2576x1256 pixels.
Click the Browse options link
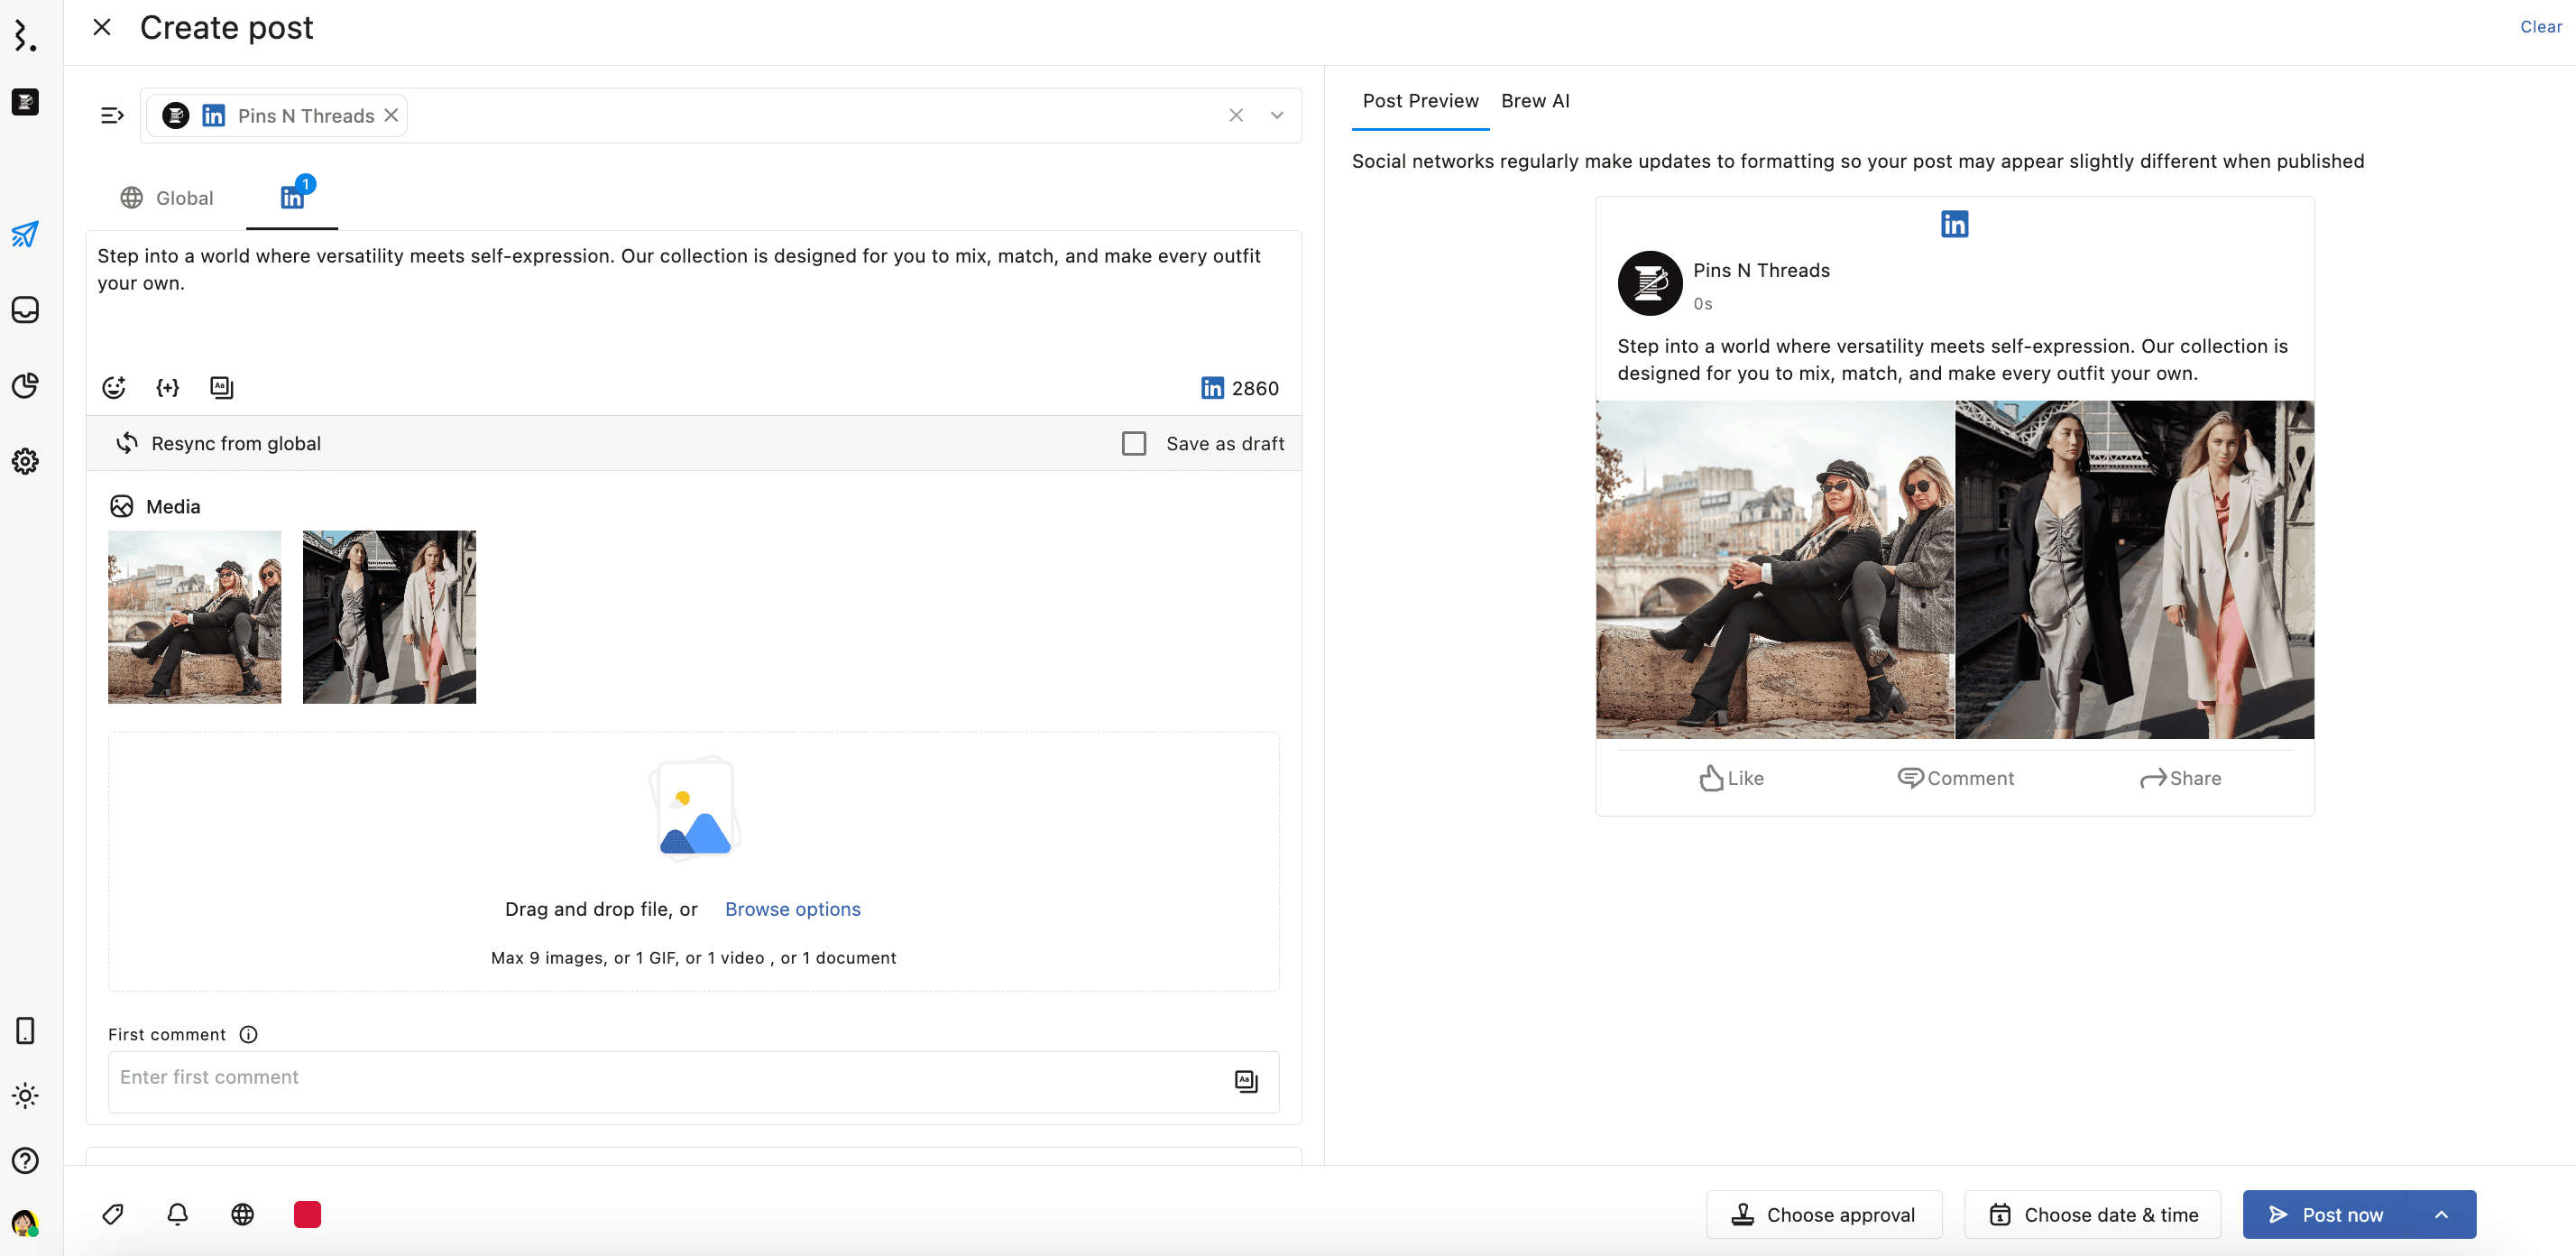792,909
